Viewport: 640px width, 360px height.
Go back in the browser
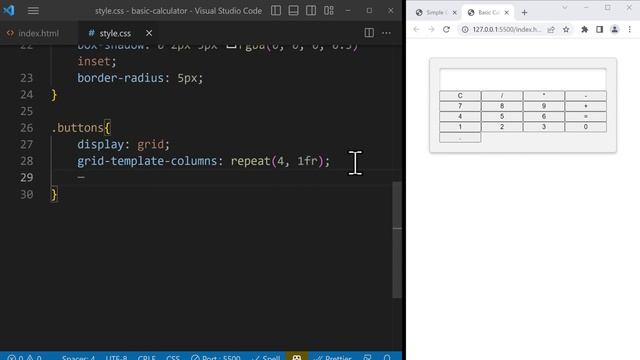(416, 29)
